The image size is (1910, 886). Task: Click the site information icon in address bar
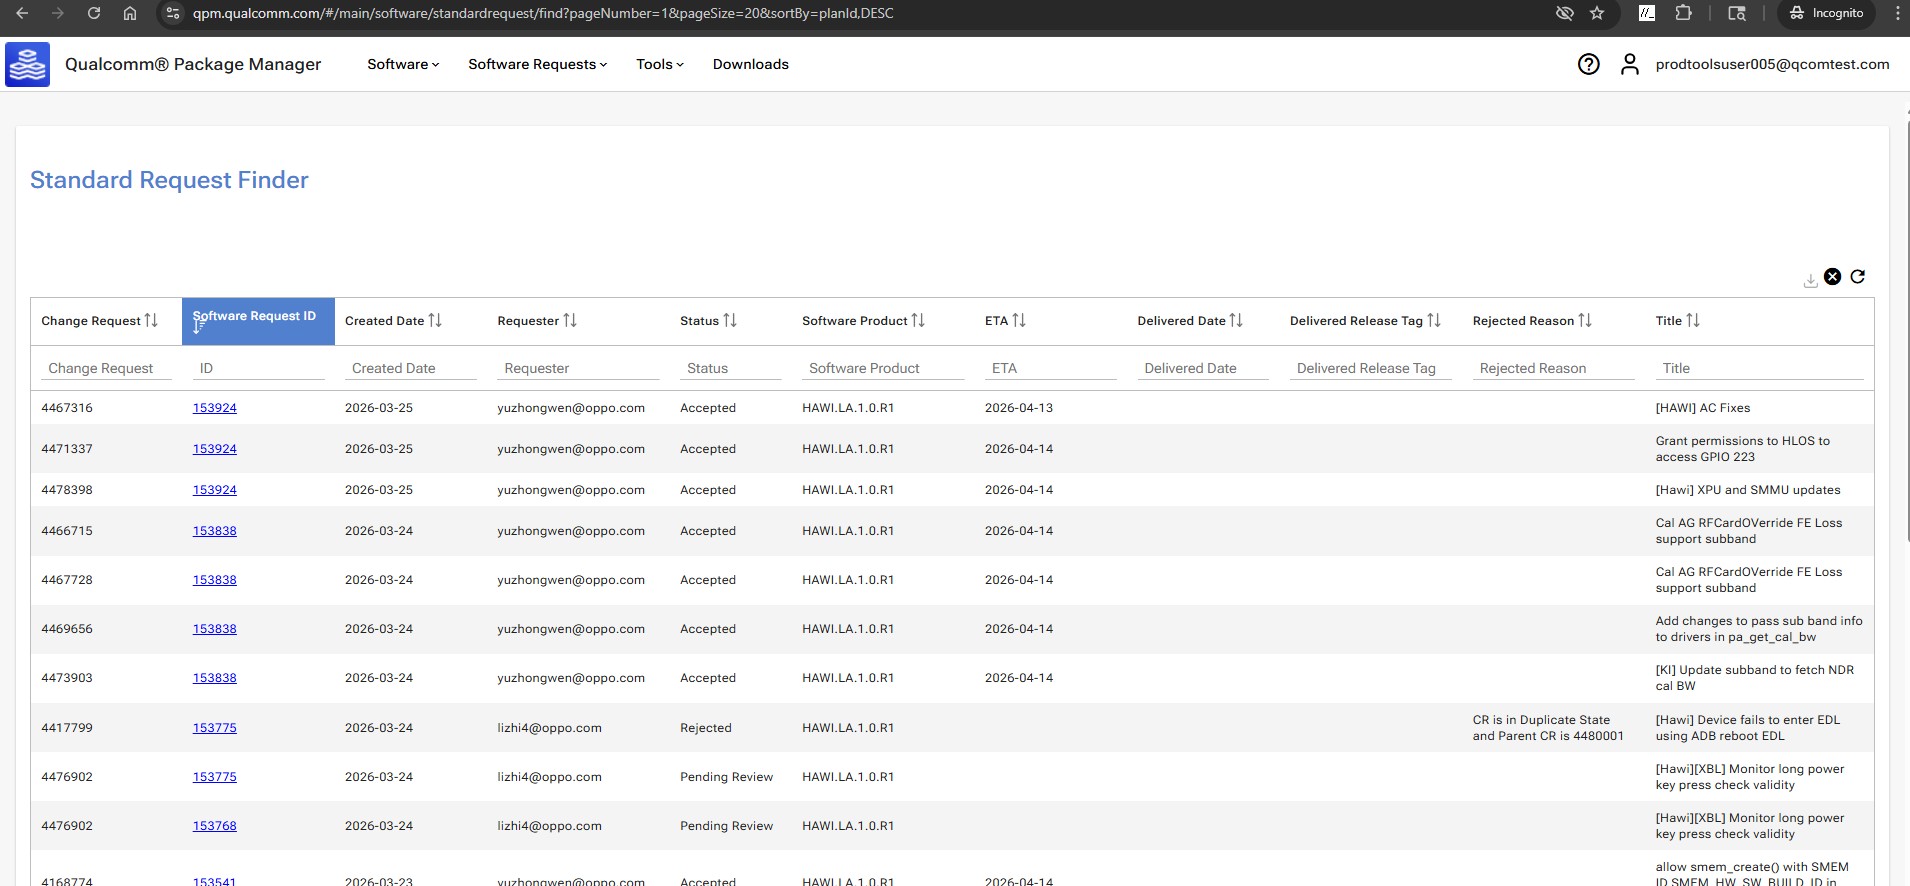(x=173, y=13)
